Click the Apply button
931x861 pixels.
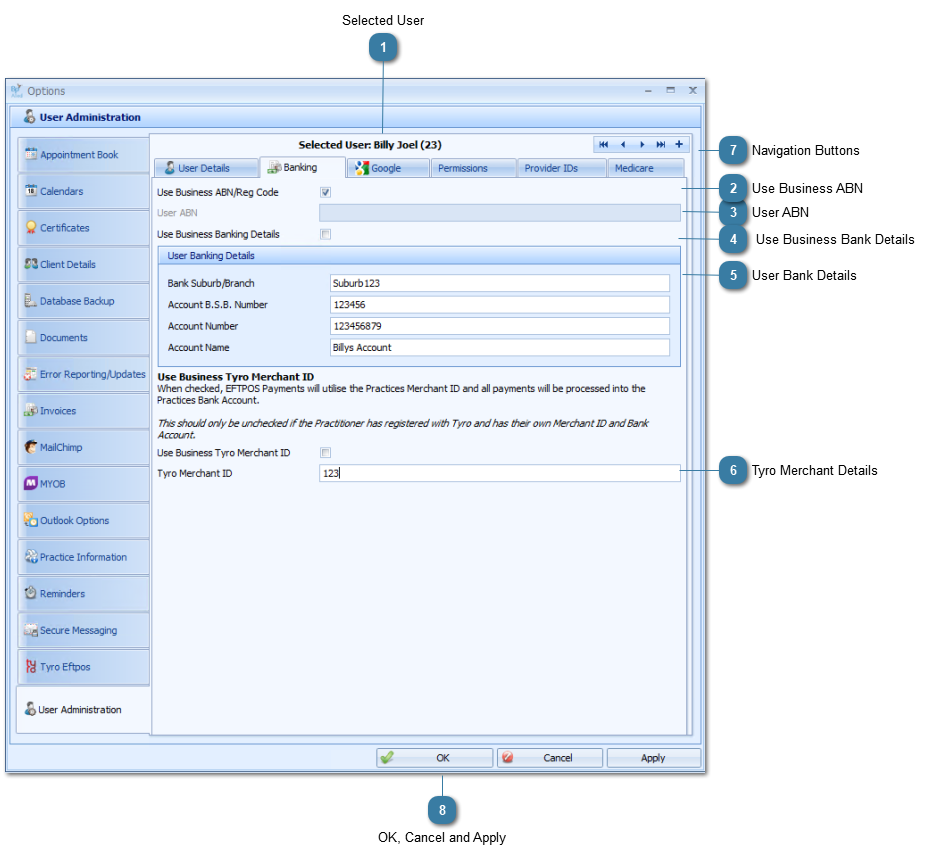pos(654,758)
